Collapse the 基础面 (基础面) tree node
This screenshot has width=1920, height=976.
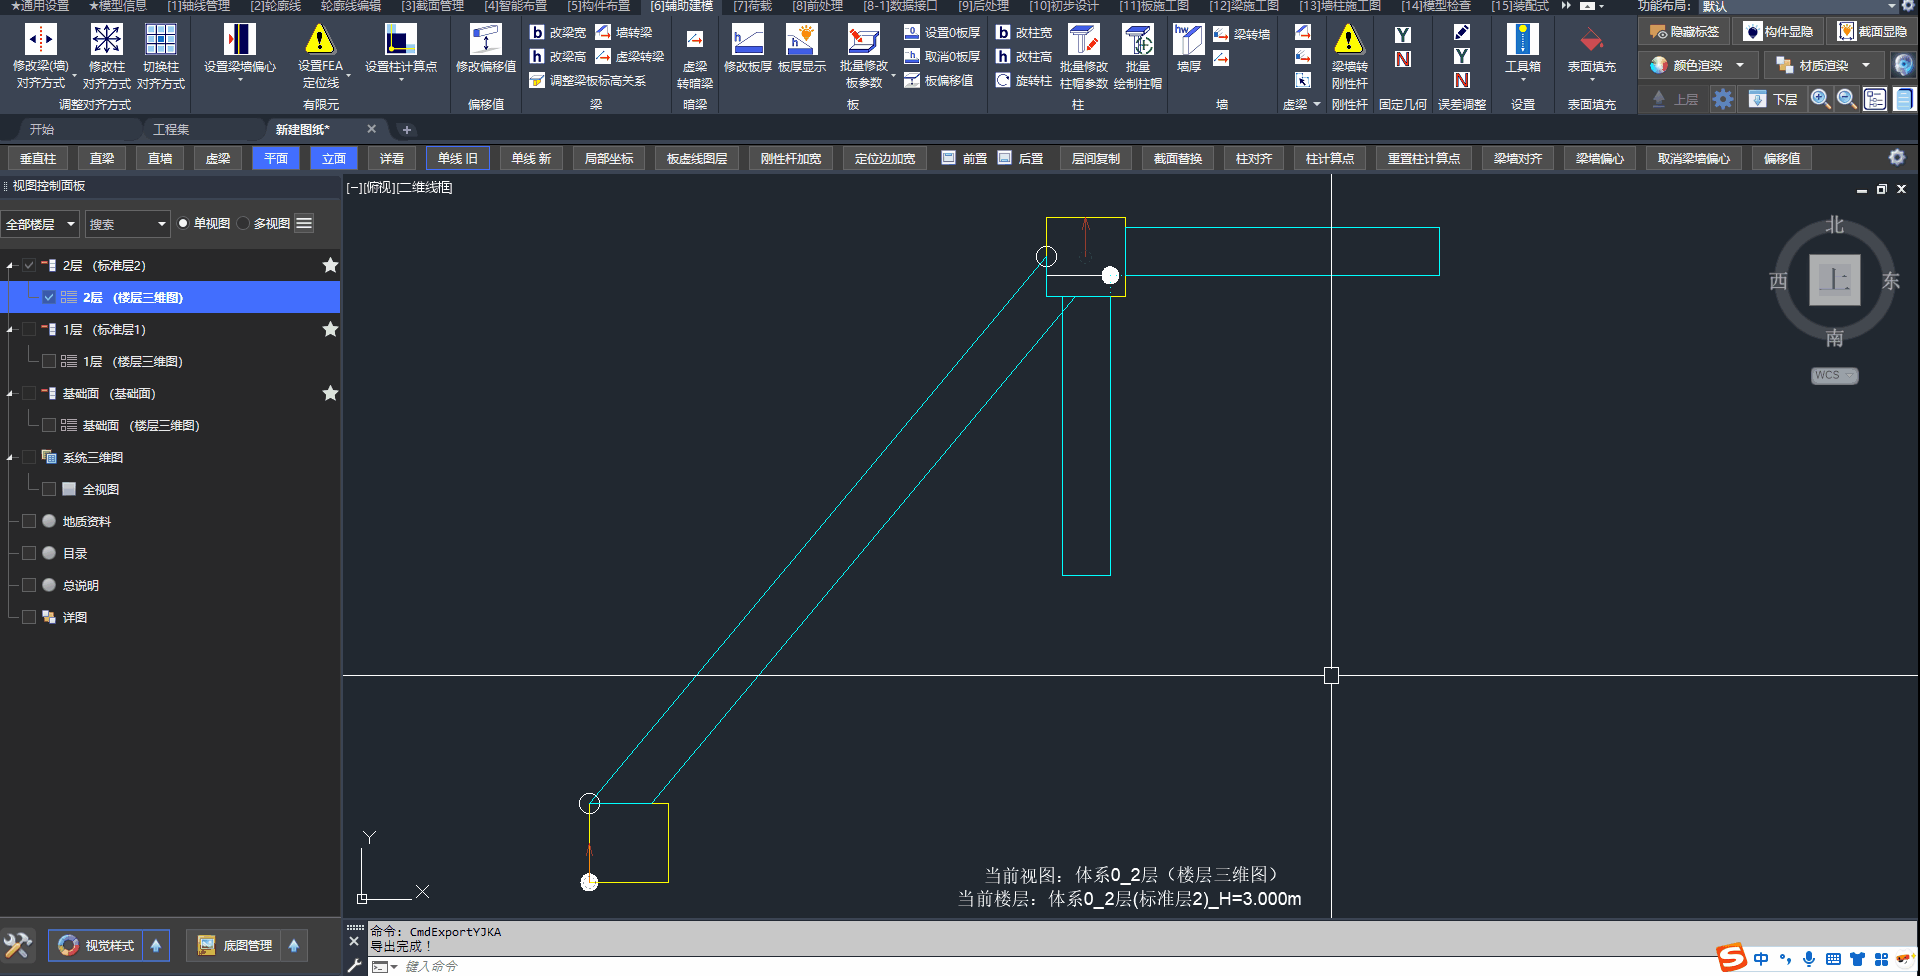pyautogui.click(x=10, y=394)
